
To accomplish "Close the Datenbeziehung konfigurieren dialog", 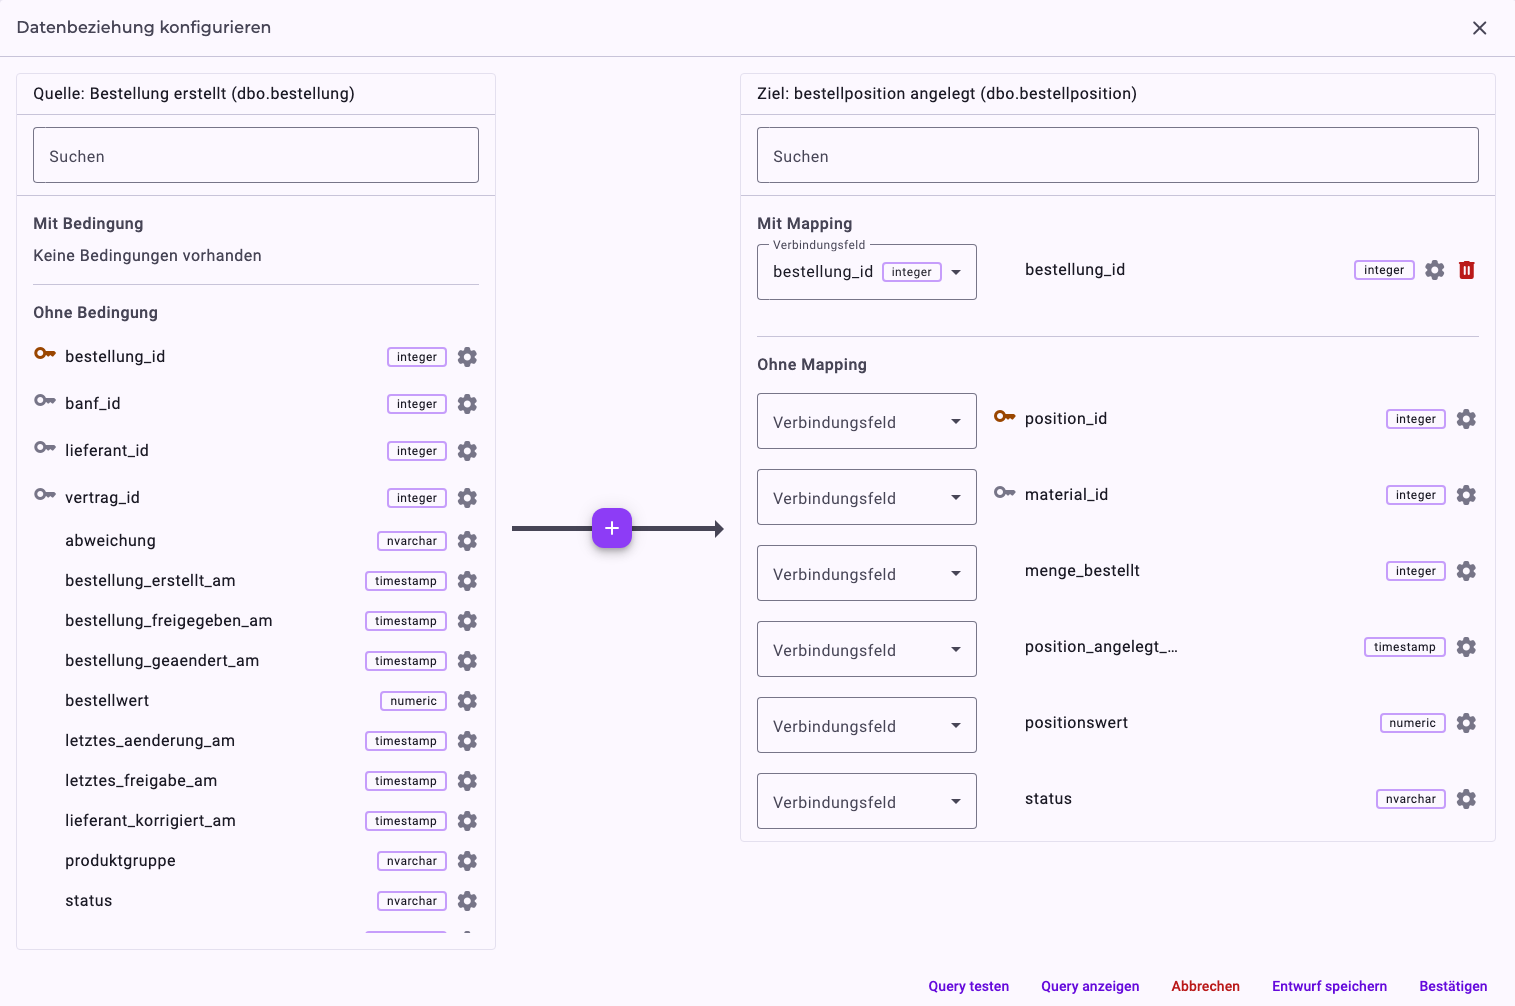I will click(1480, 28).
